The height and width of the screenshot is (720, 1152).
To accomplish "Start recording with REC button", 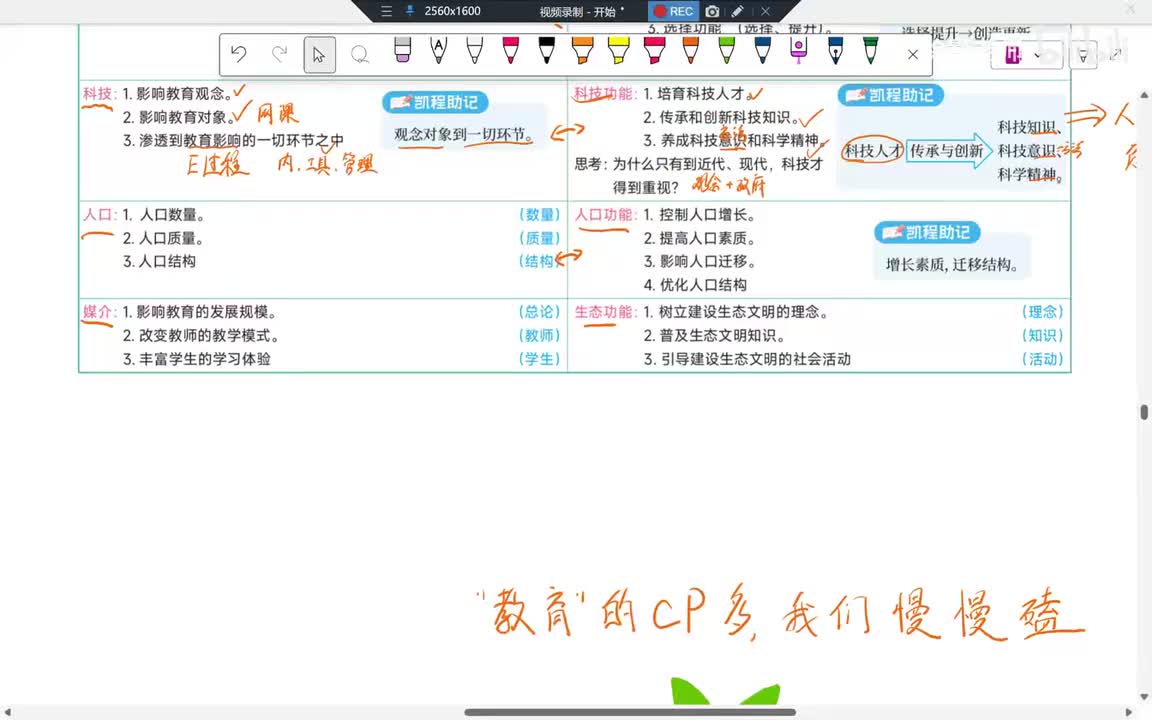I will [673, 11].
